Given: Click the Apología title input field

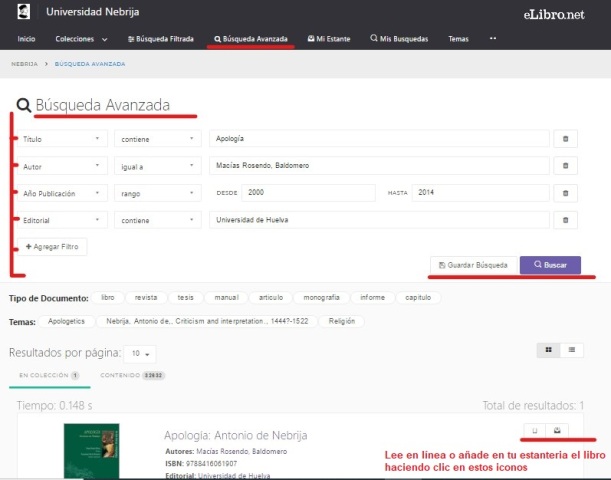Looking at the screenshot, I should point(379,139).
